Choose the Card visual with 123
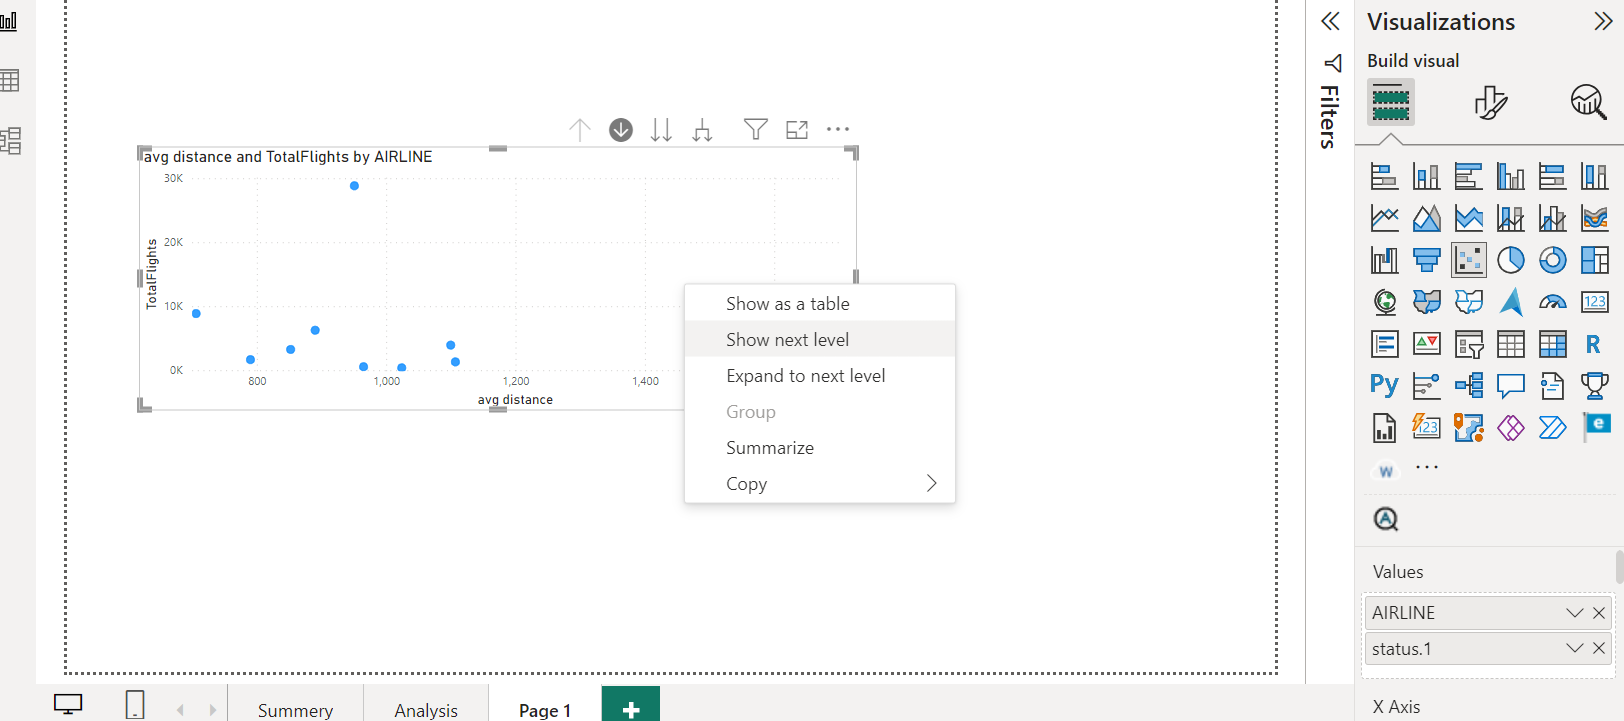This screenshot has height=721, width=1624. click(x=1594, y=302)
